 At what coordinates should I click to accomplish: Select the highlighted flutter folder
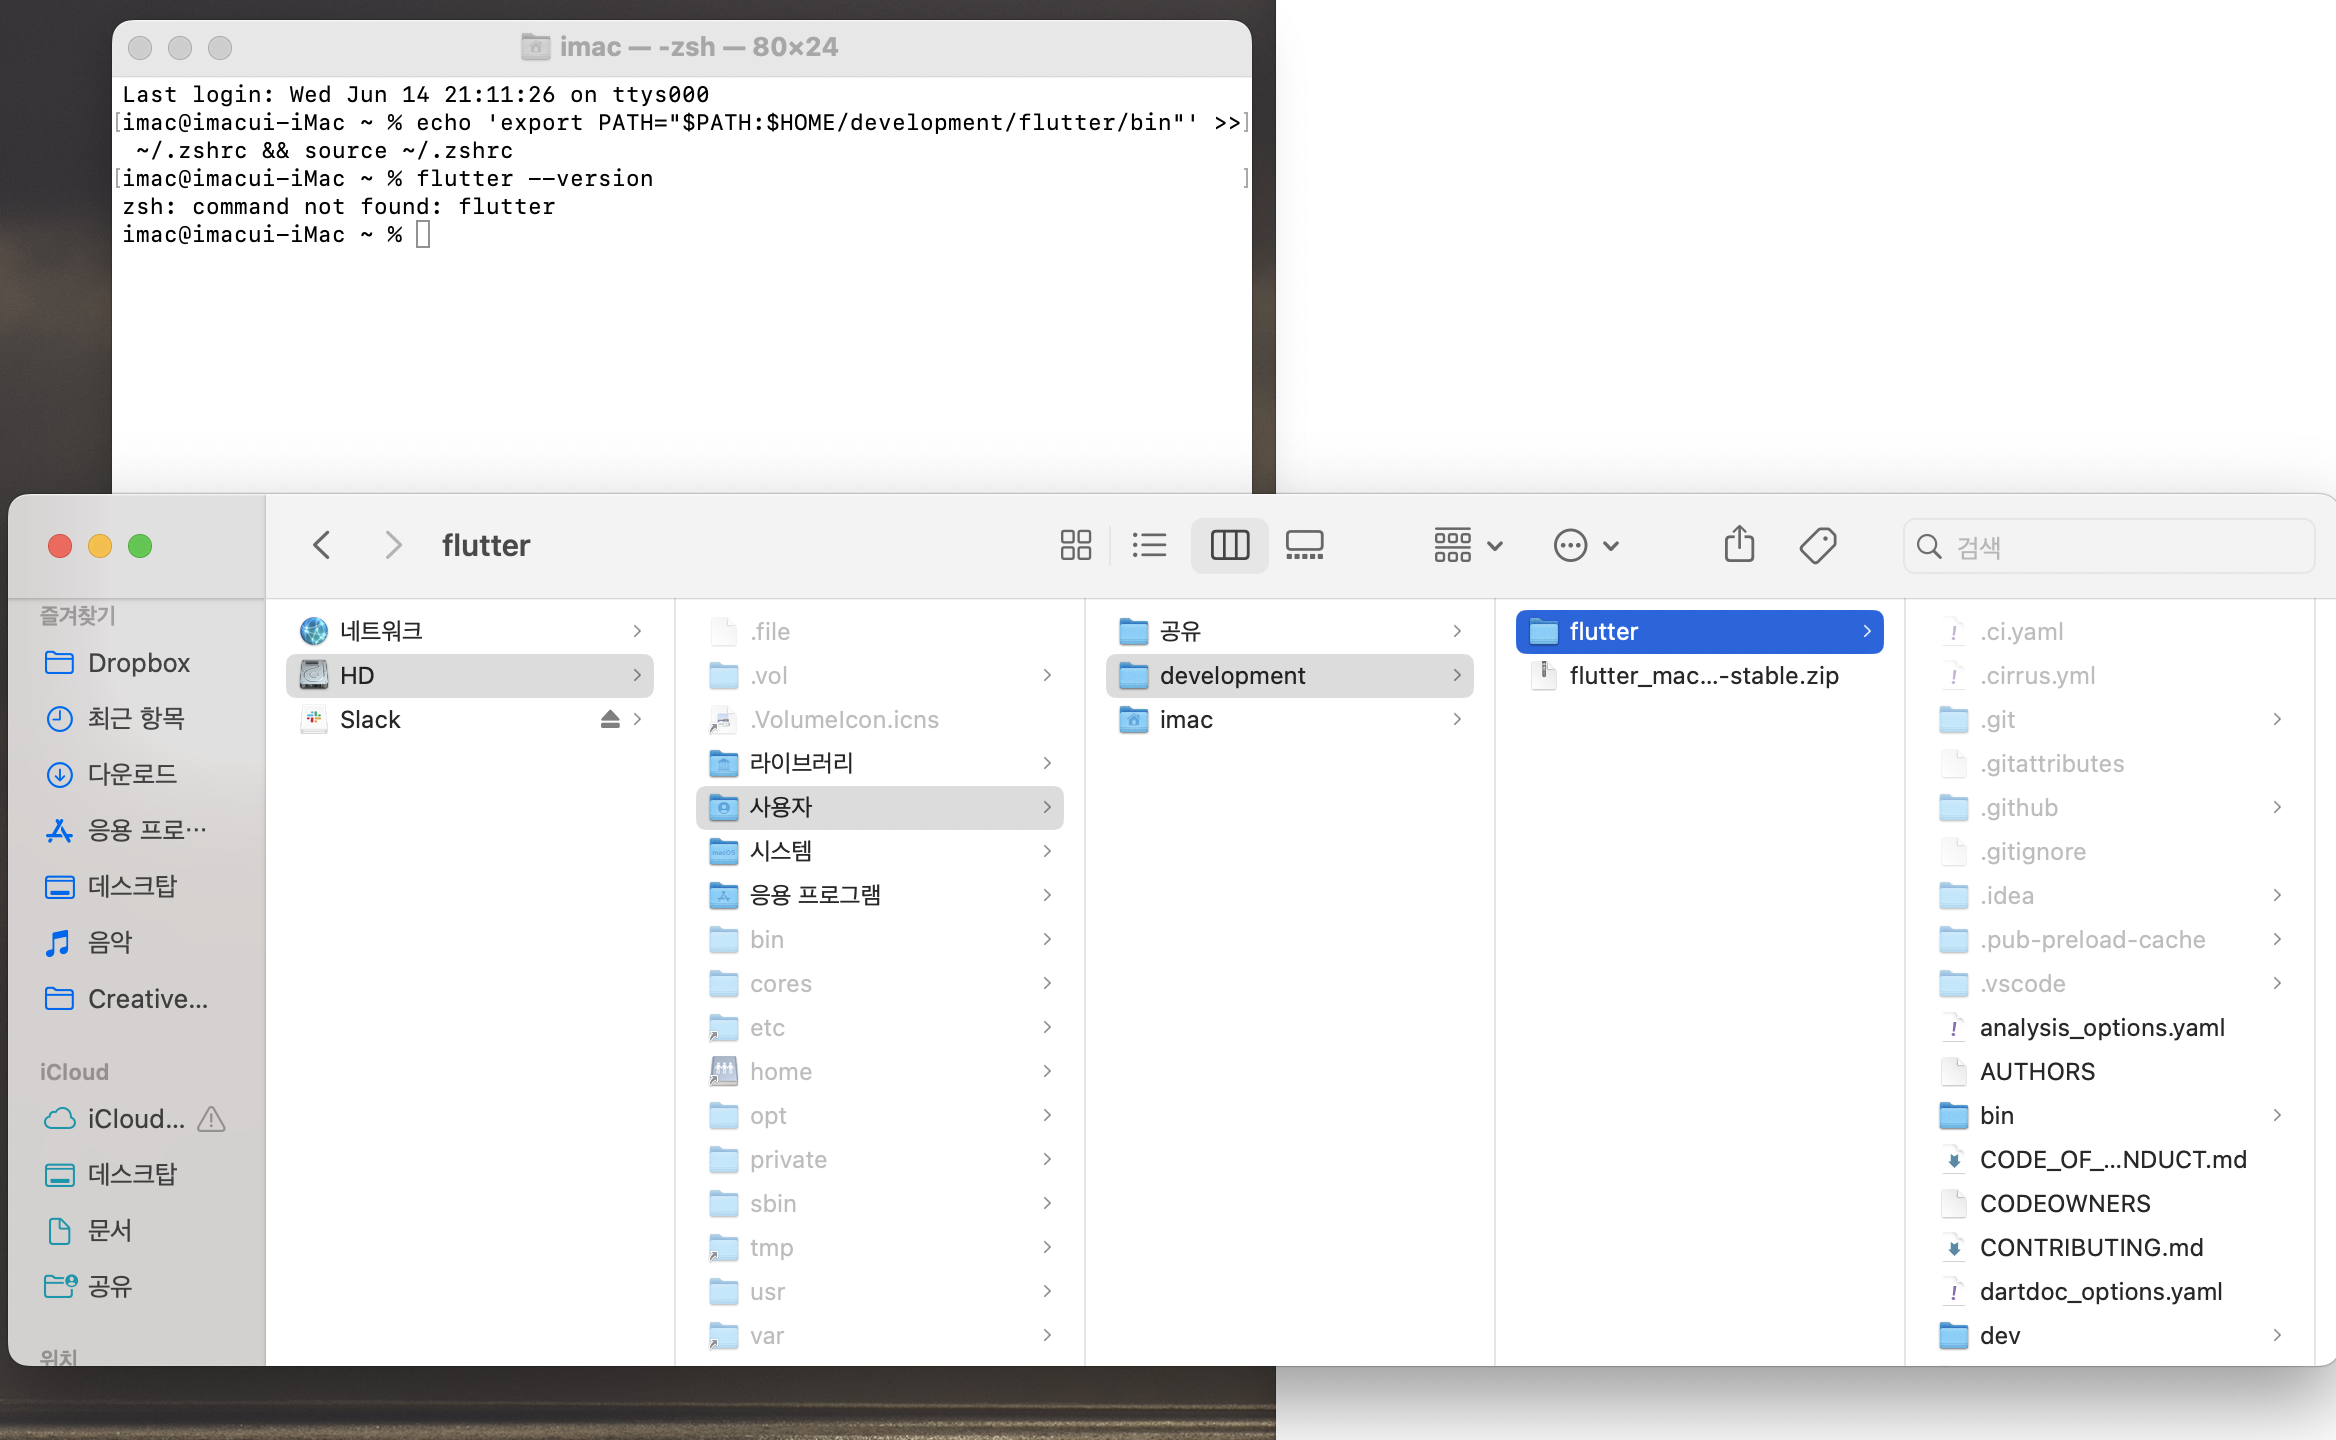coord(1700,631)
